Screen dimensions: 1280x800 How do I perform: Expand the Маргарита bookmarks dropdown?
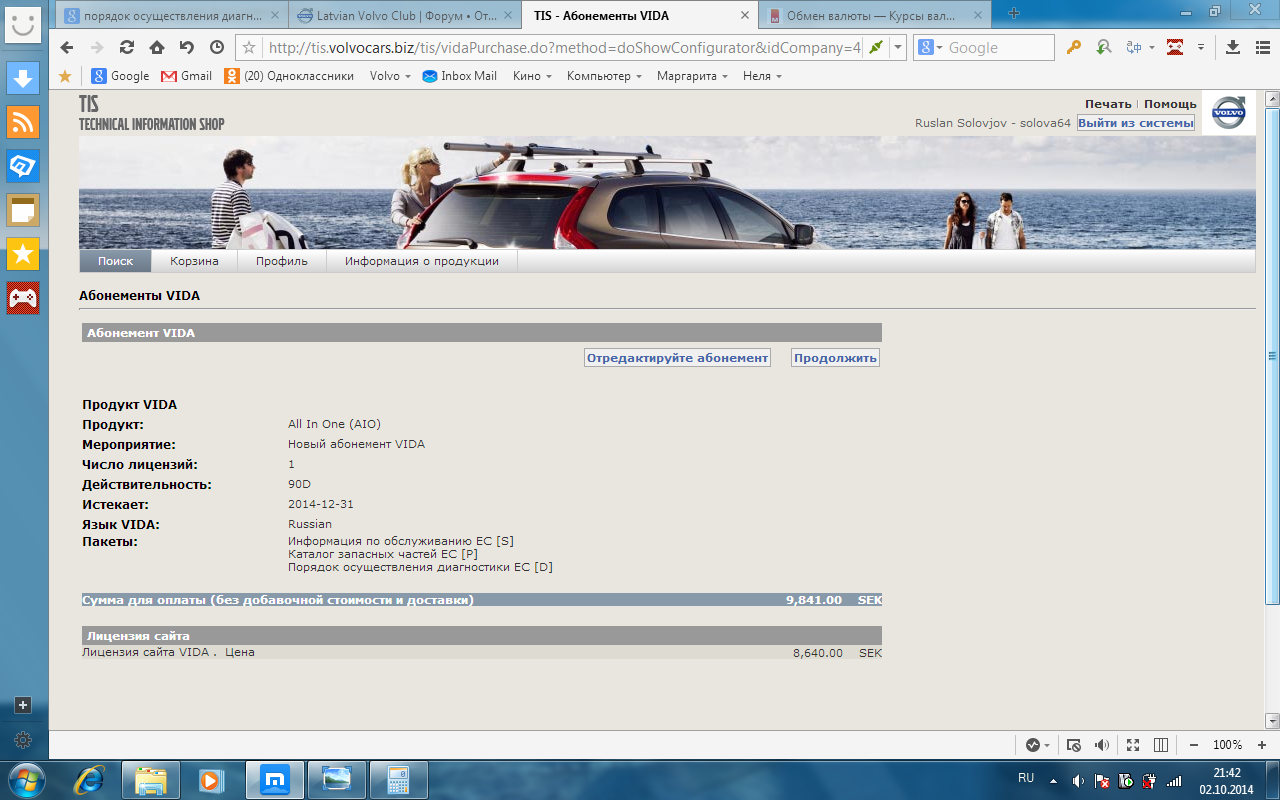692,76
